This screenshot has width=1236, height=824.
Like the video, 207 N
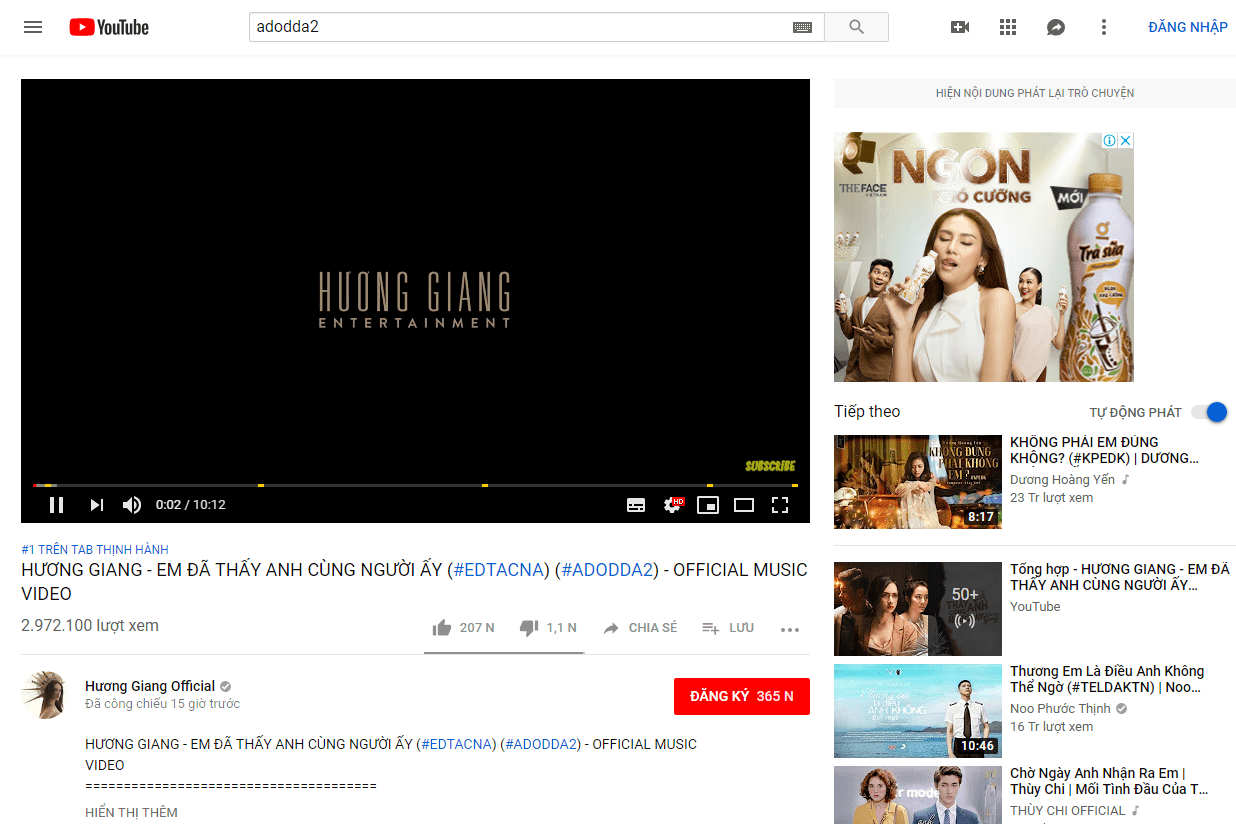click(x=463, y=628)
